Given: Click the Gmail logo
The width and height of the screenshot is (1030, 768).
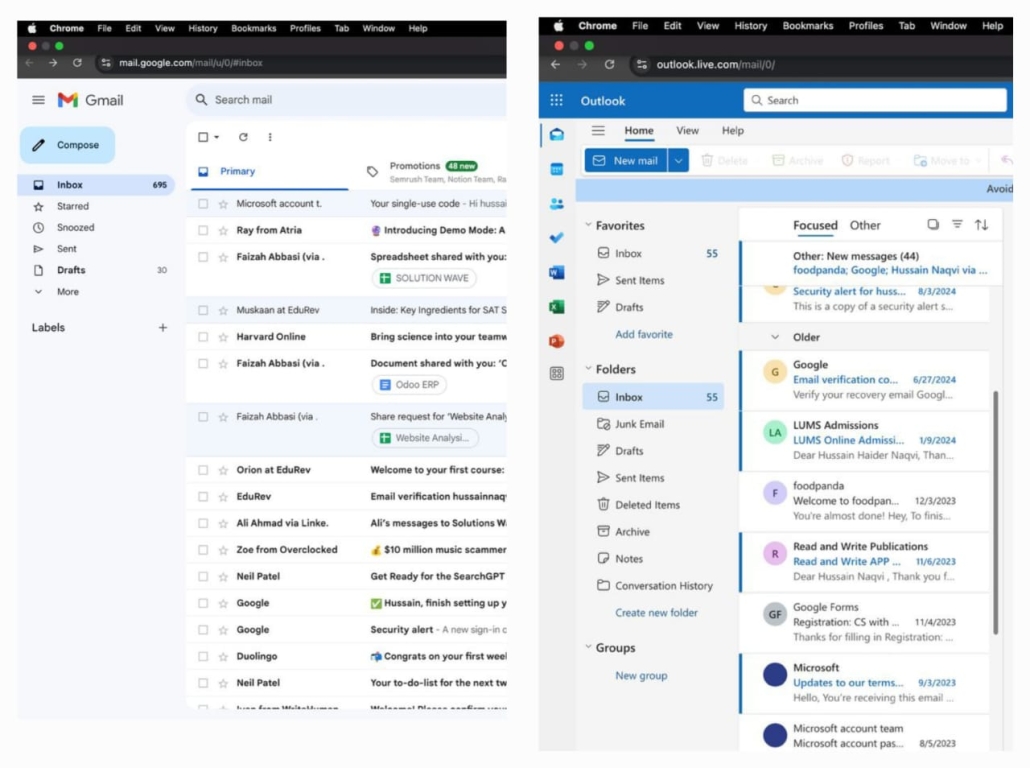Looking at the screenshot, I should click(x=91, y=100).
